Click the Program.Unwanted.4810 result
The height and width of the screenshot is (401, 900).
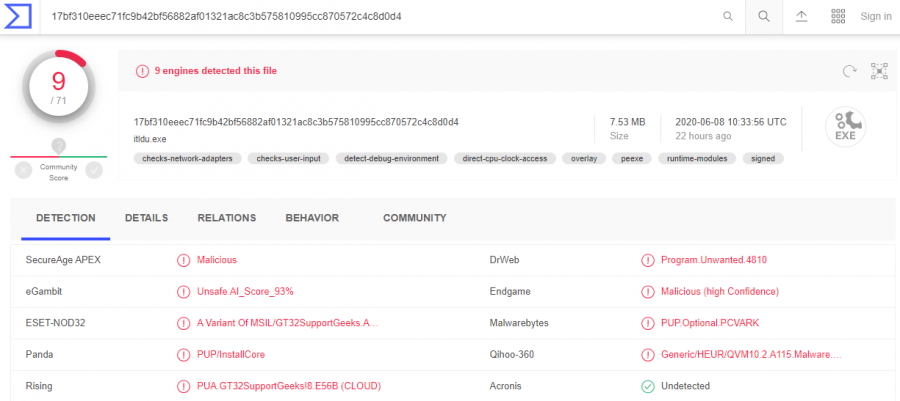714,260
